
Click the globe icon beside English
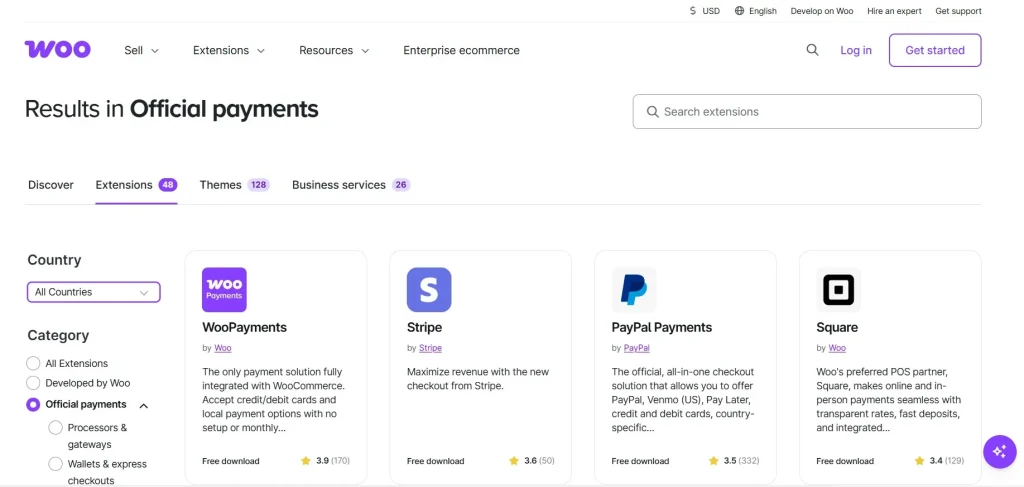point(739,11)
